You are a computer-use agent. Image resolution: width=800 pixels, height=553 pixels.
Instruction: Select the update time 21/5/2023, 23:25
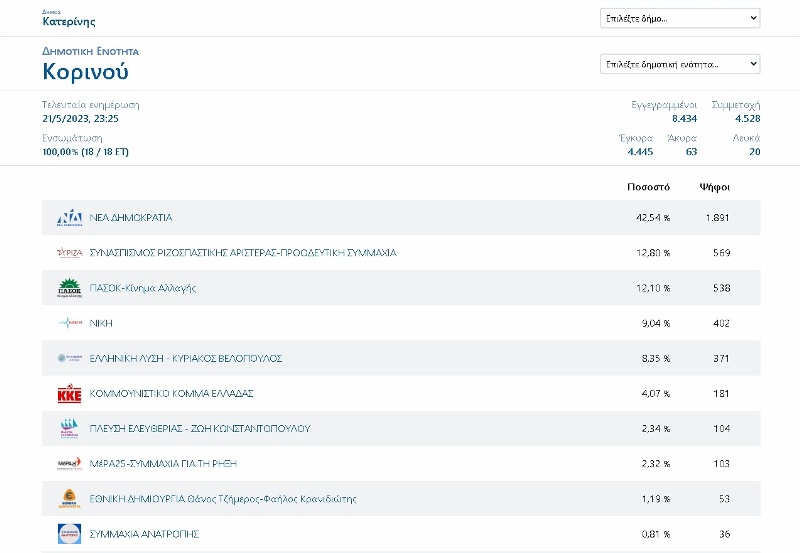click(81, 119)
